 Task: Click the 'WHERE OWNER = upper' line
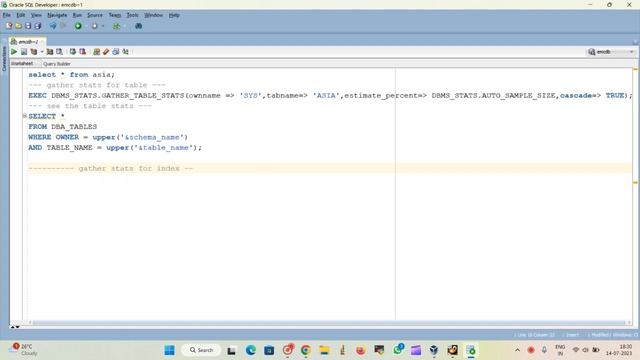108,137
